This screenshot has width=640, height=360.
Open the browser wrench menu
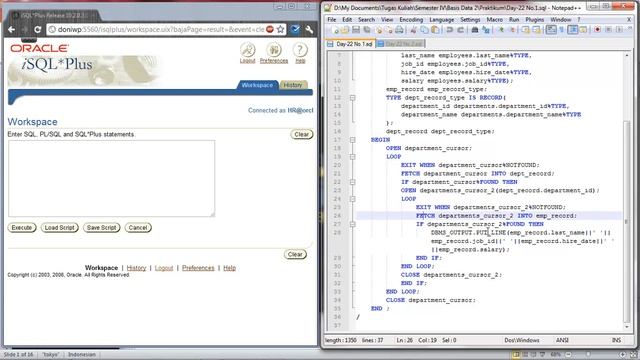click(309, 29)
